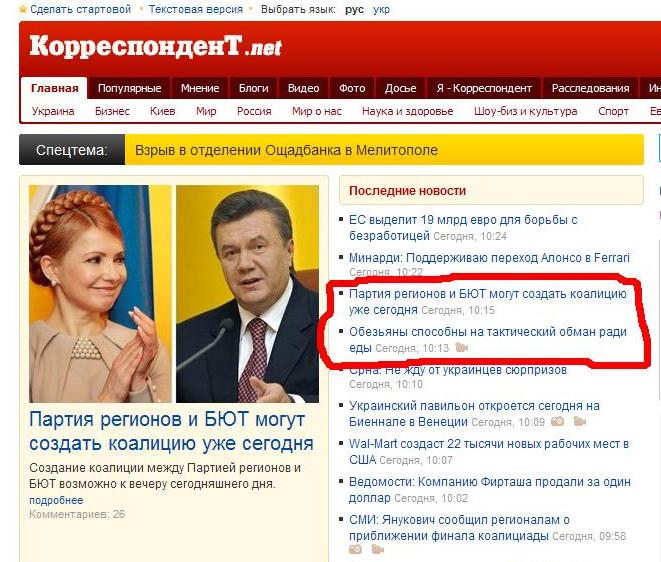
Task: Open Спецтема about Ощадбанк explosion in Мелитополь
Action: point(286,150)
